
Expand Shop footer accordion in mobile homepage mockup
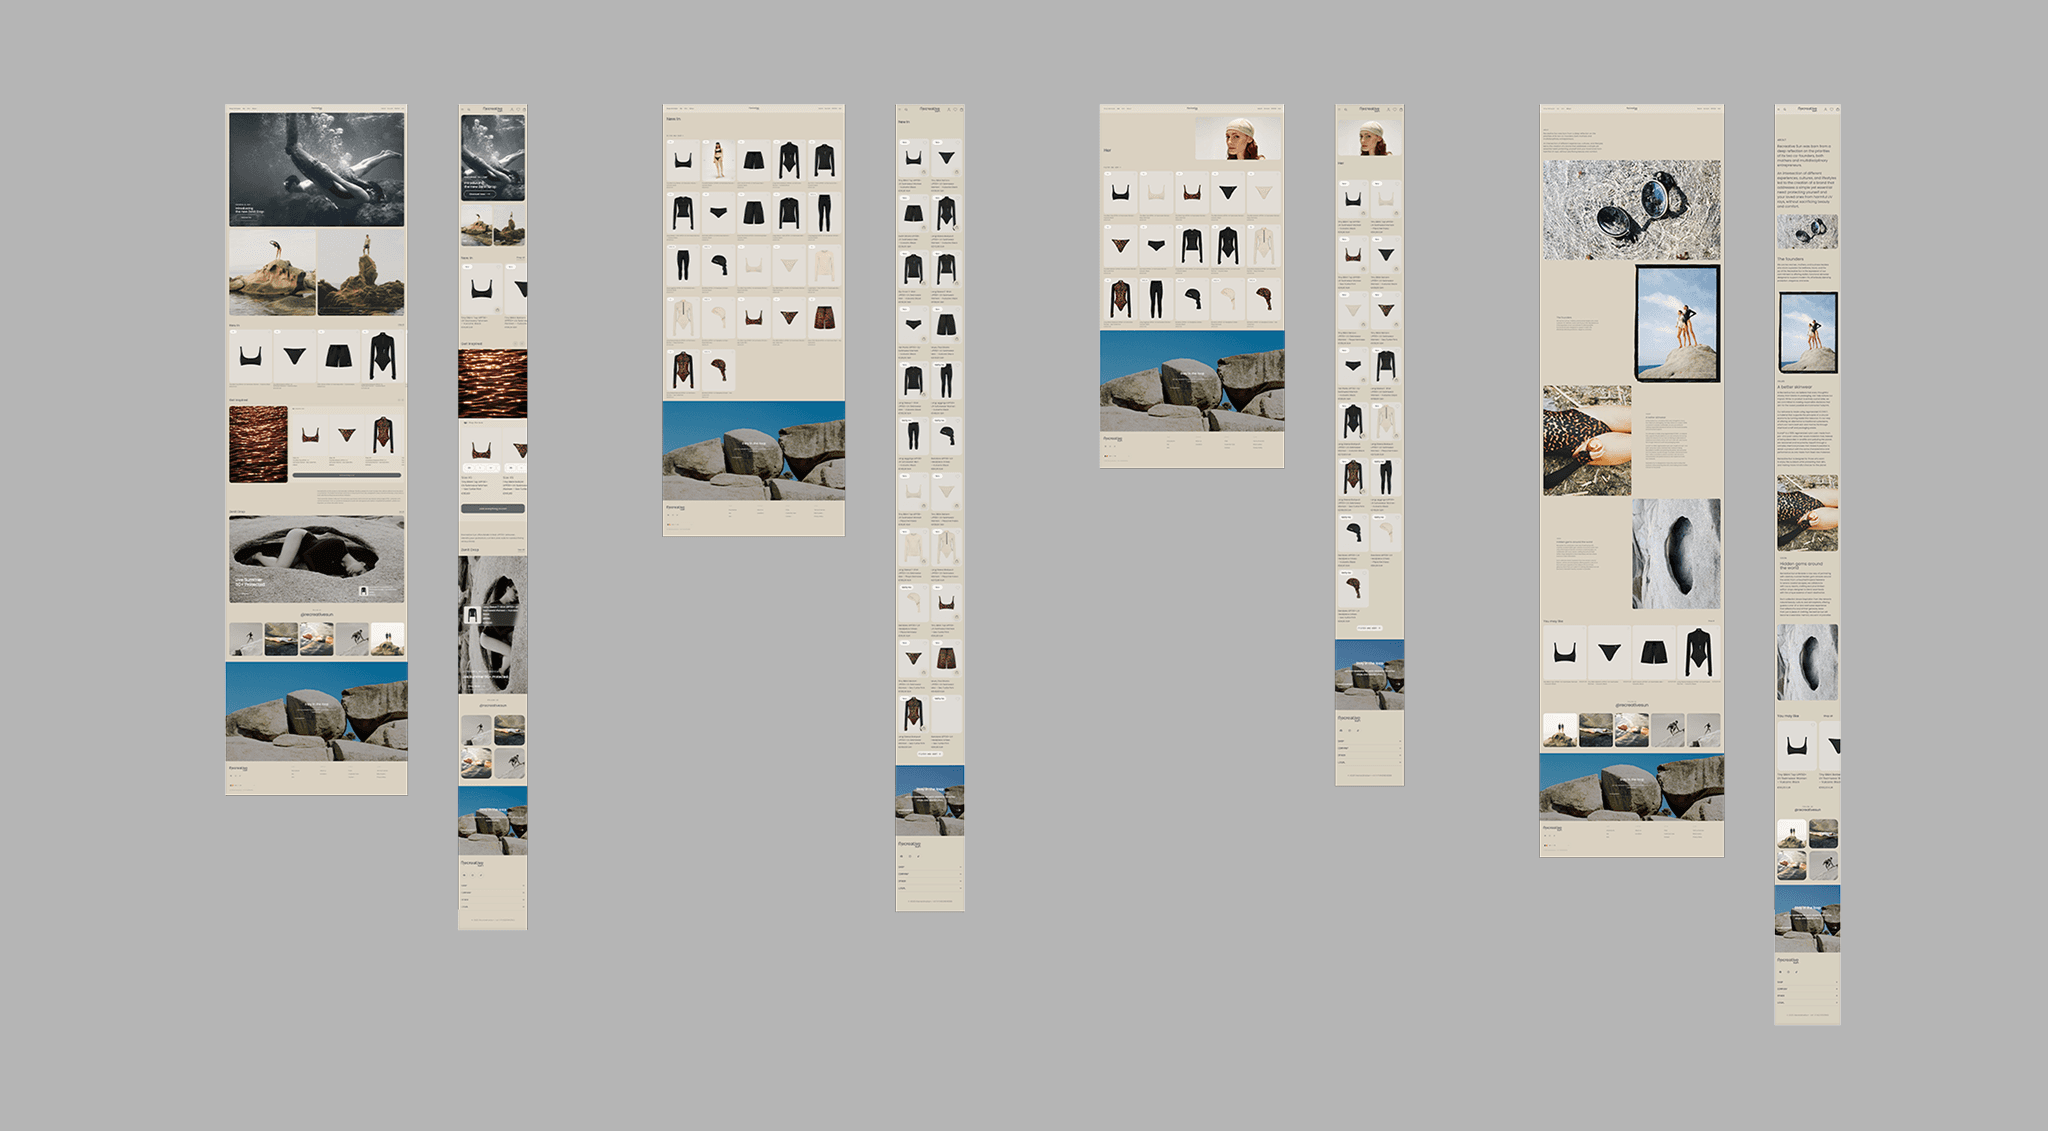(492, 885)
